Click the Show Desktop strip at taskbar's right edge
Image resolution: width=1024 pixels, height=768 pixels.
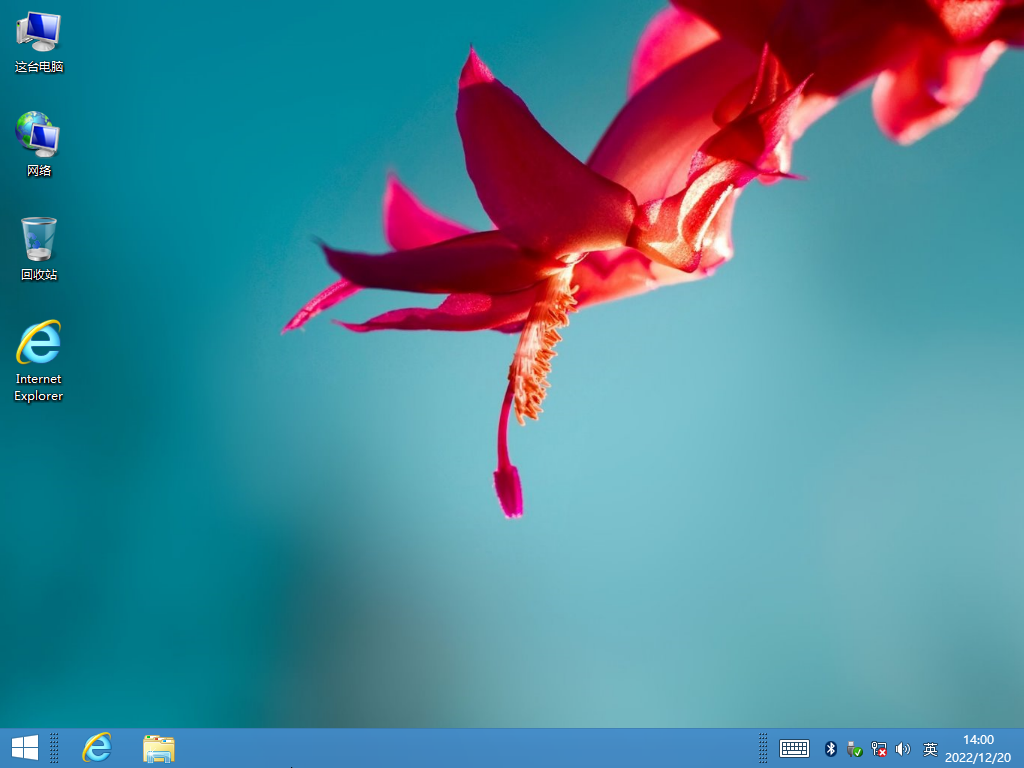[1021, 747]
